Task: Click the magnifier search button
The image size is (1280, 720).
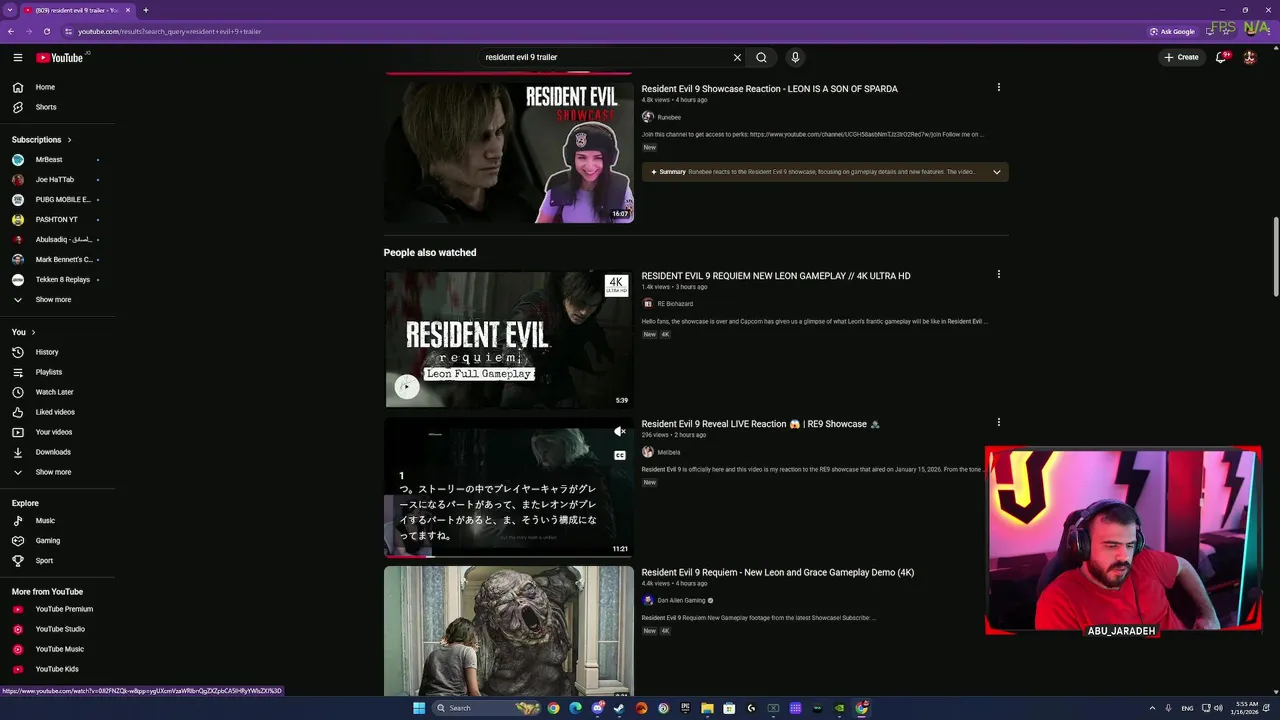Action: 761,58
